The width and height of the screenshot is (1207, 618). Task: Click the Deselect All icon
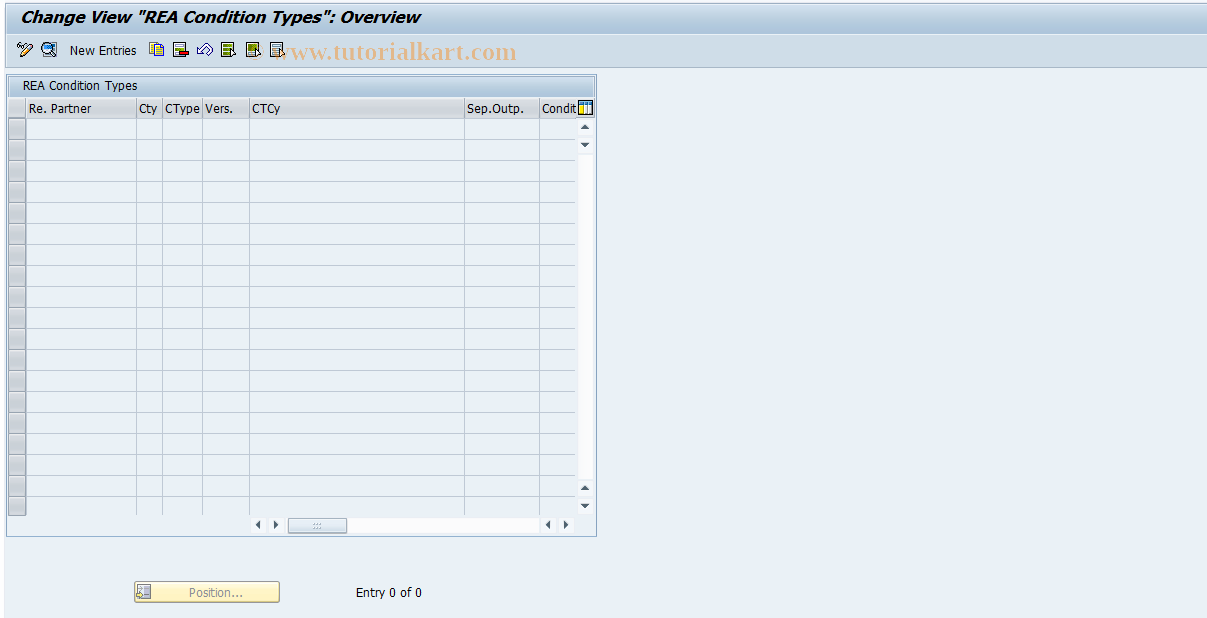click(277, 50)
